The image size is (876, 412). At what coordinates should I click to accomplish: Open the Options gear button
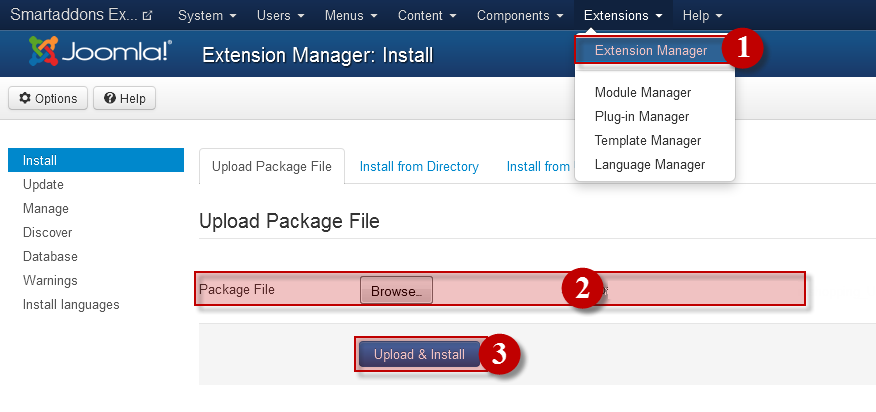point(48,98)
